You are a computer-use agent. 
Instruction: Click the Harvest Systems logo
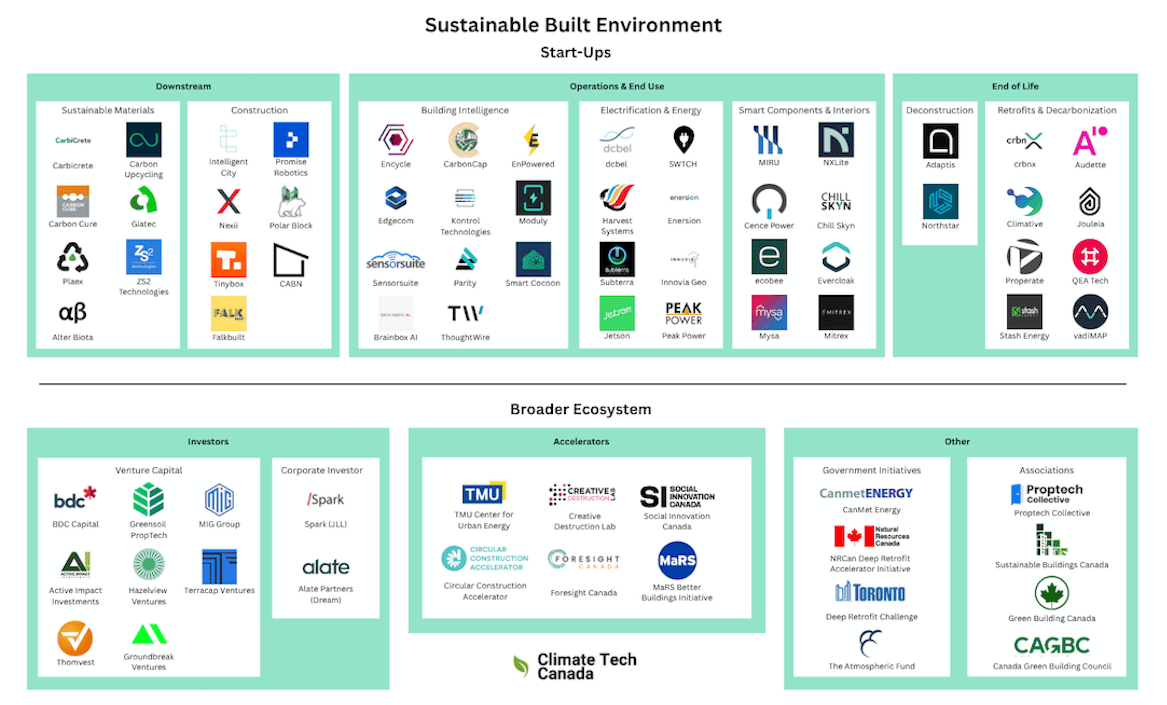pyautogui.click(x=617, y=198)
